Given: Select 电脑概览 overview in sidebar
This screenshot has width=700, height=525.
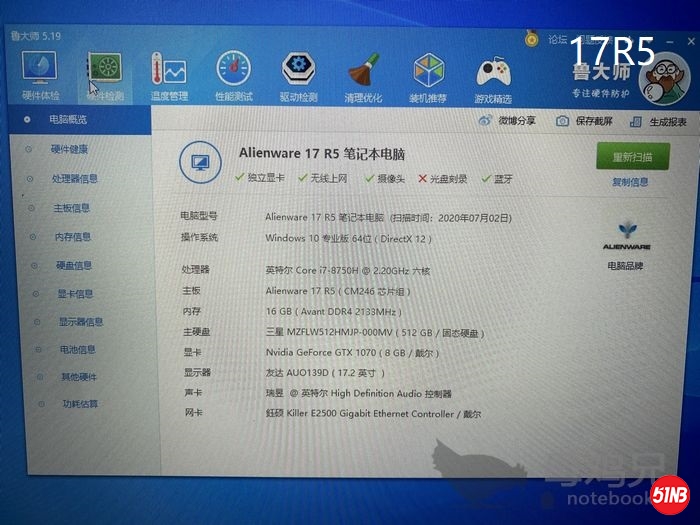Looking at the screenshot, I should (68, 120).
